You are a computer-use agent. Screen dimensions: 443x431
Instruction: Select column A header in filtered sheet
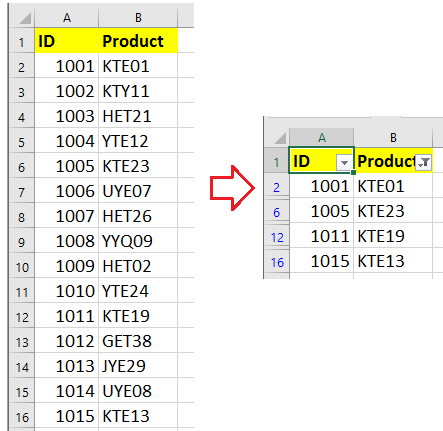tap(322, 137)
